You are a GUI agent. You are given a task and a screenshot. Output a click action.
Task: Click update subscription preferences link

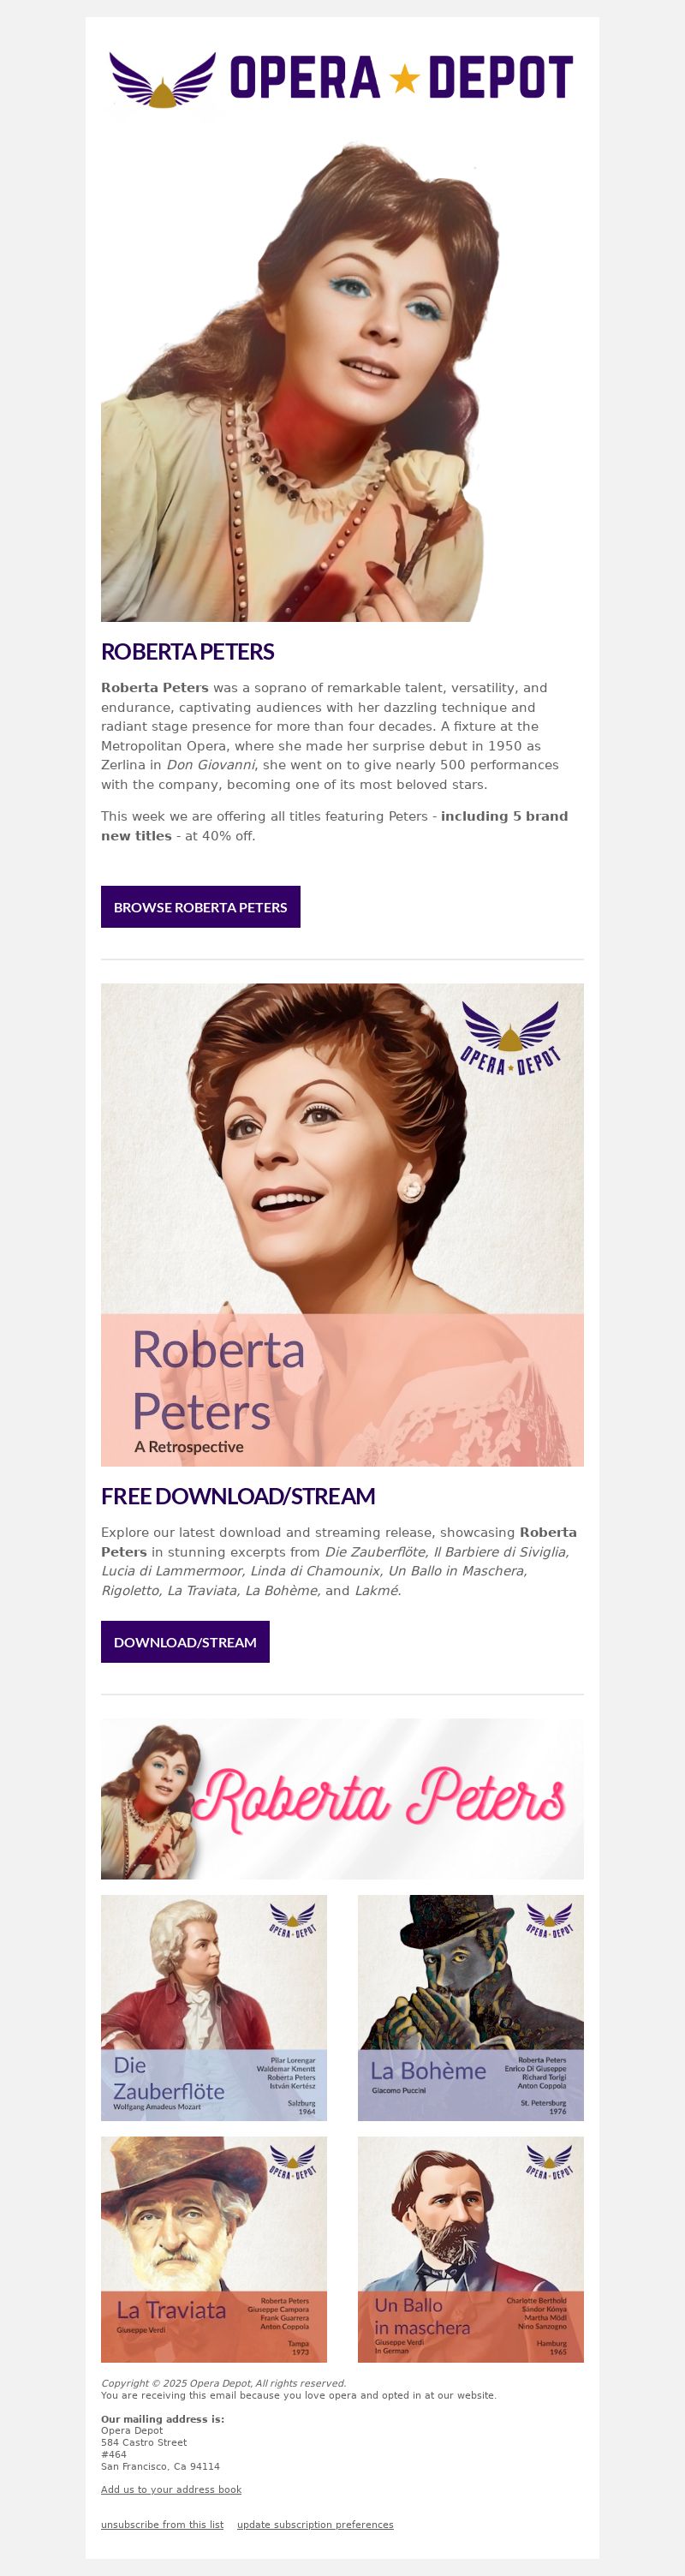point(315,2524)
